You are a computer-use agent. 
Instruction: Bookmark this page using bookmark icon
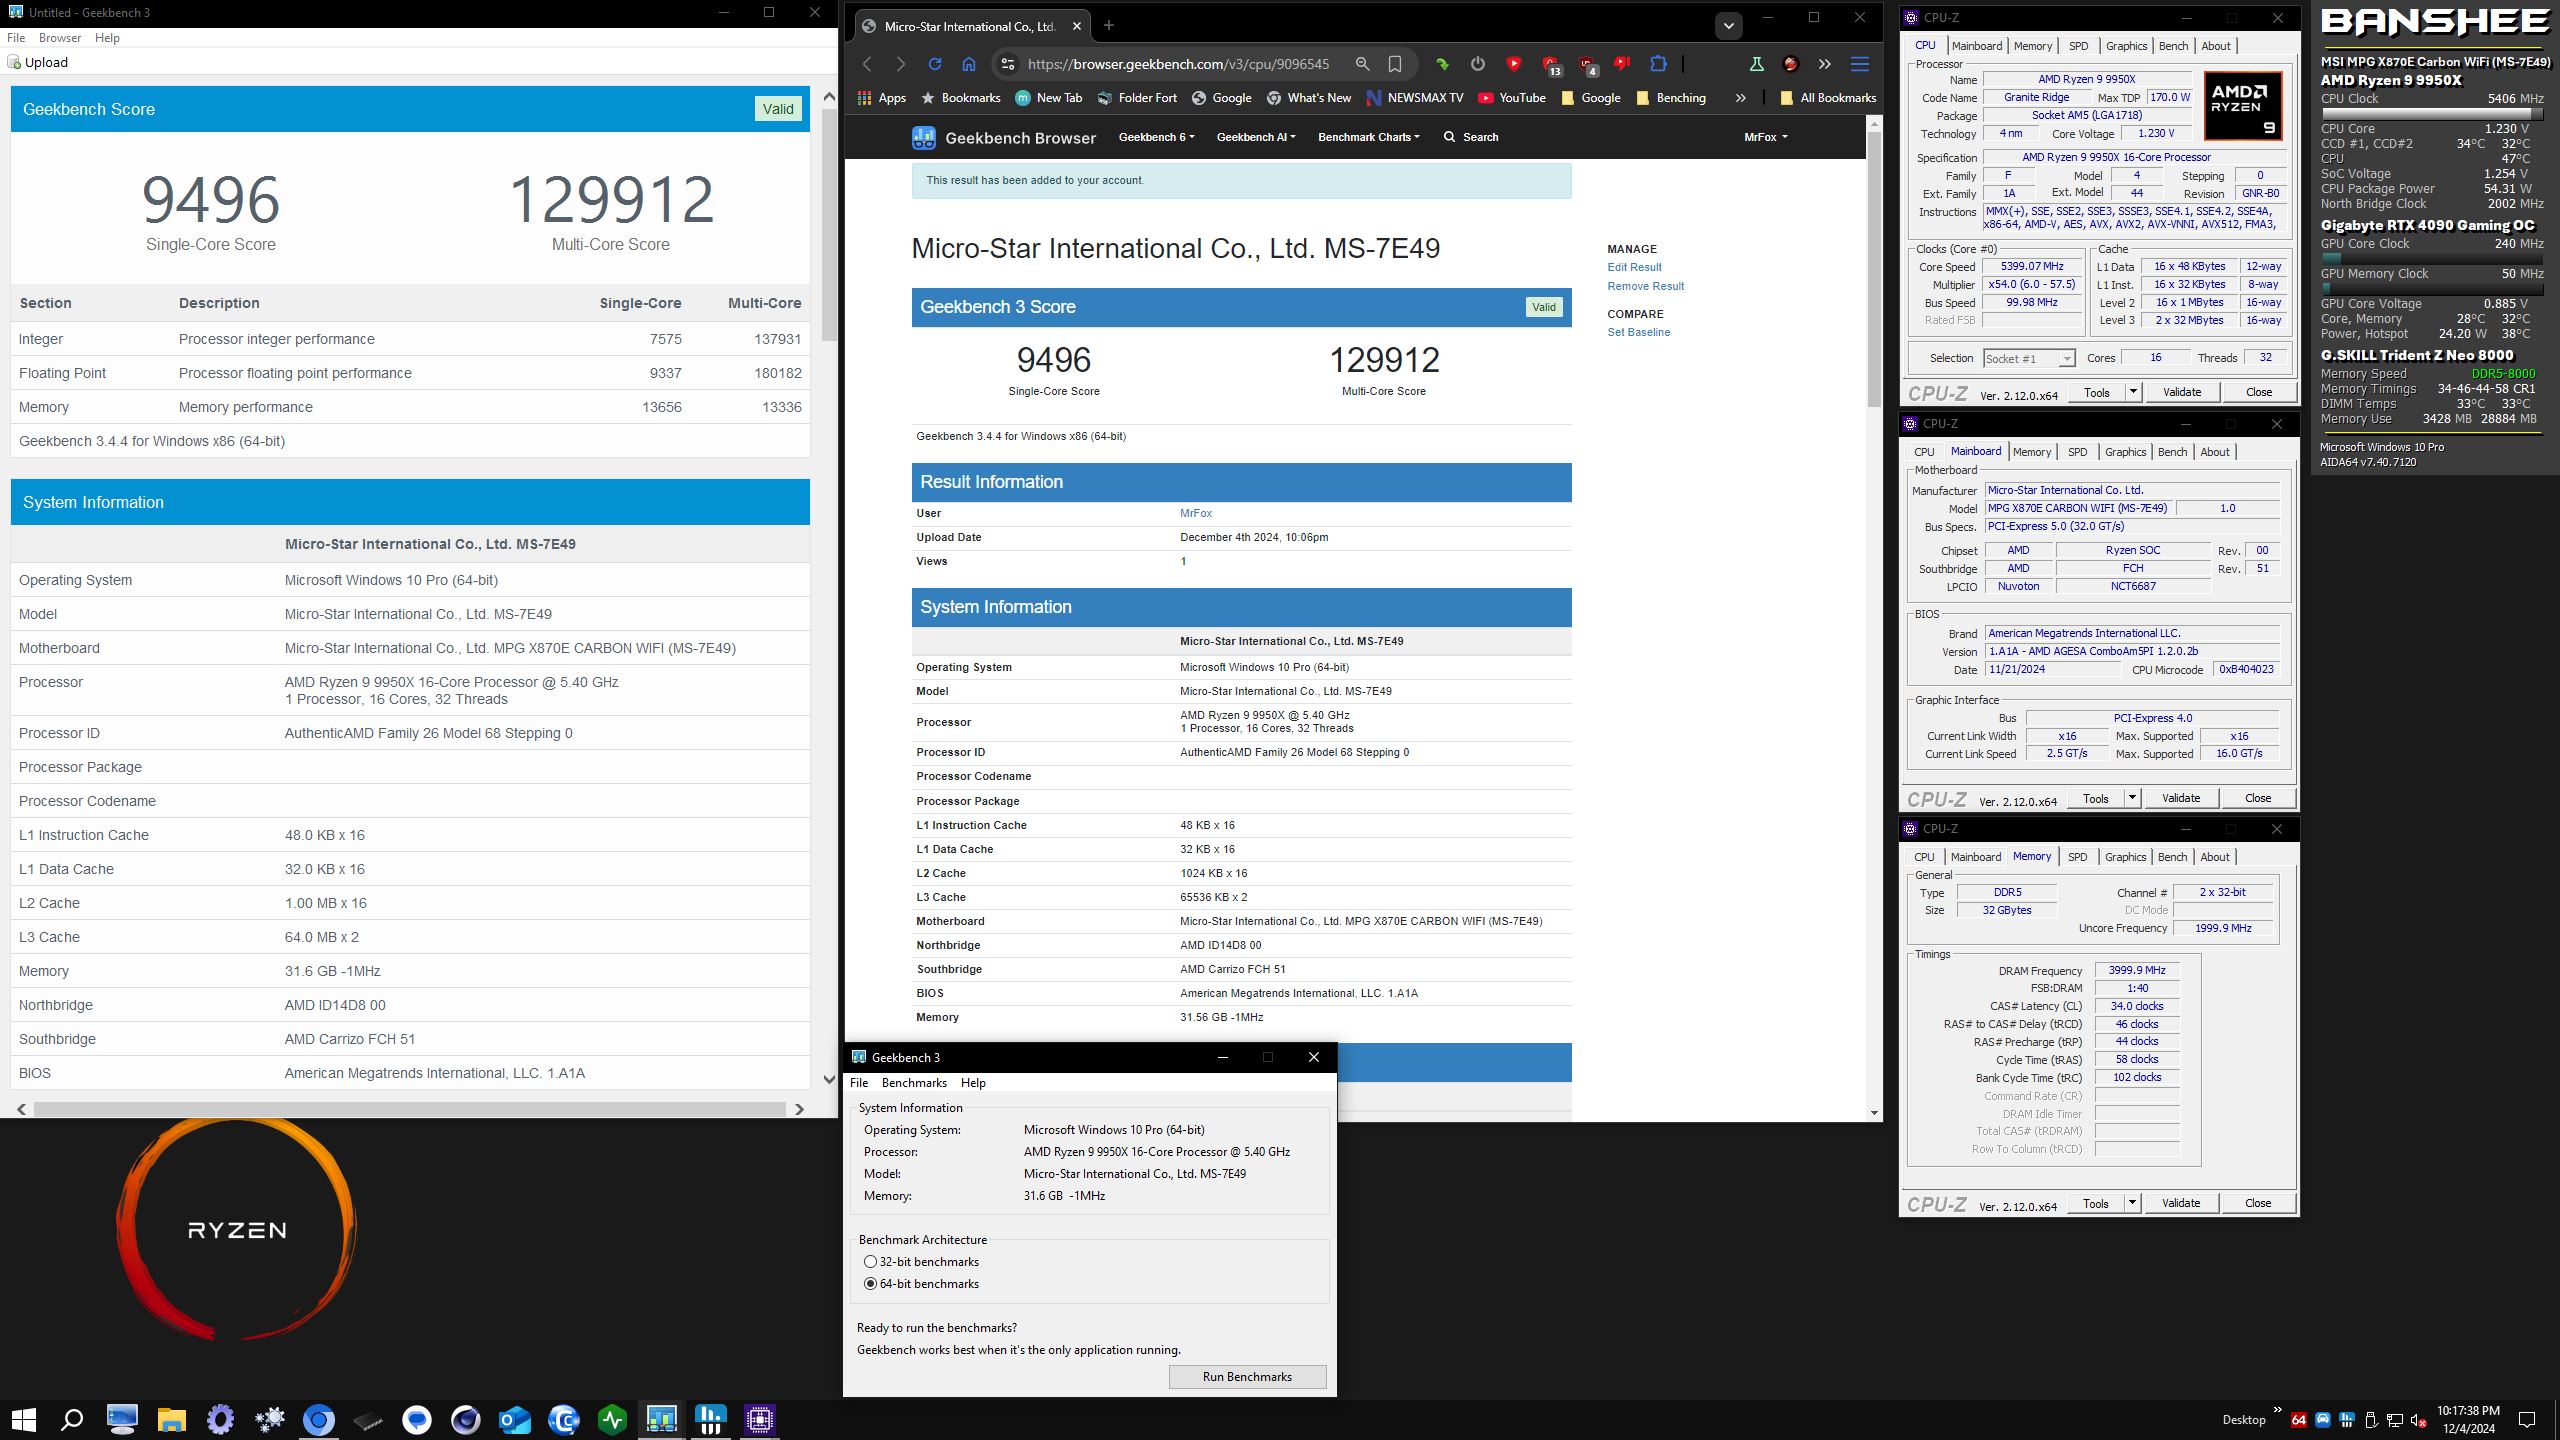pos(1395,64)
